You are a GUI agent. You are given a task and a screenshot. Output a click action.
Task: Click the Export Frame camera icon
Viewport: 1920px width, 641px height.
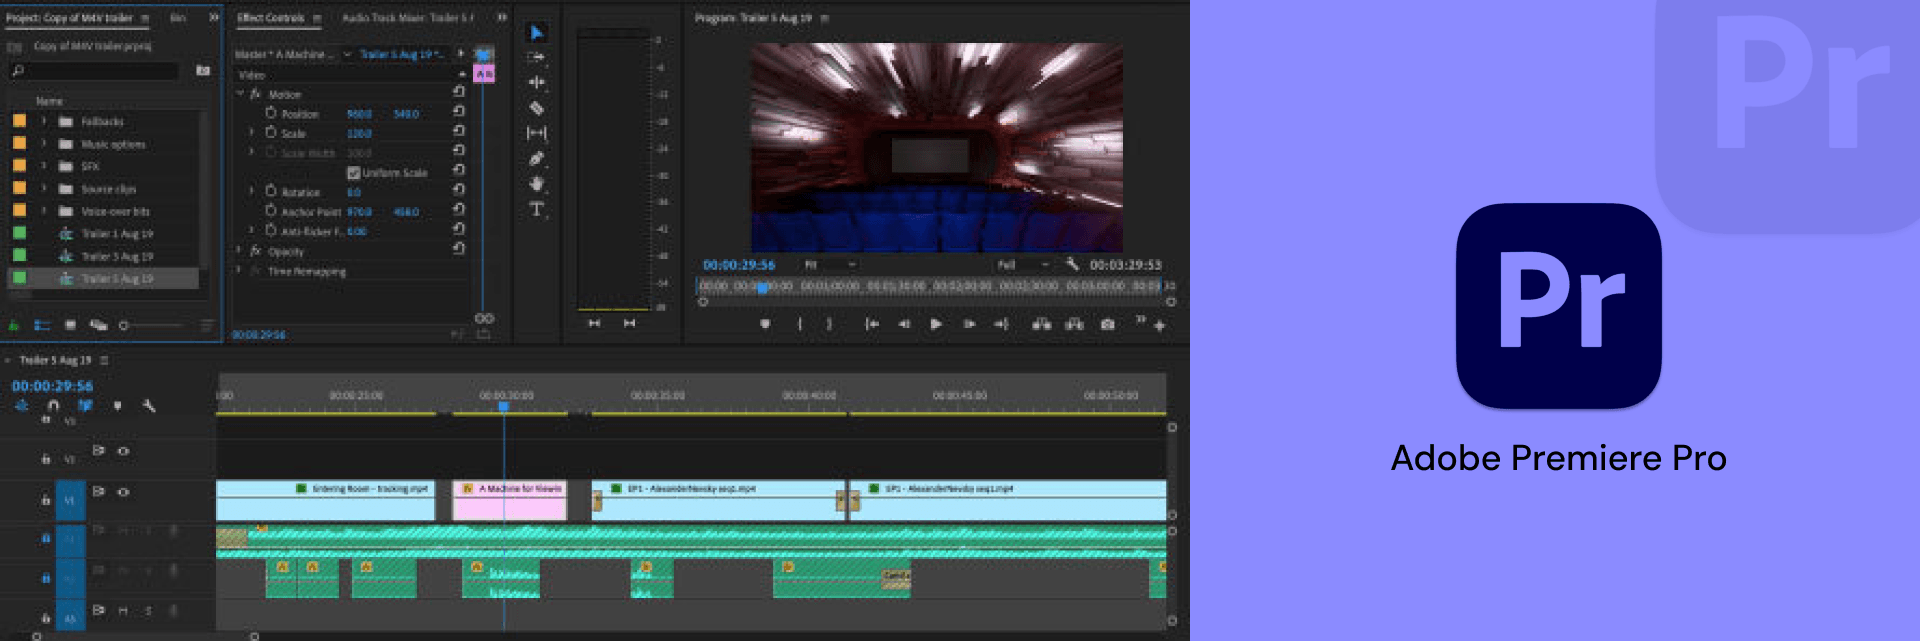(1108, 324)
